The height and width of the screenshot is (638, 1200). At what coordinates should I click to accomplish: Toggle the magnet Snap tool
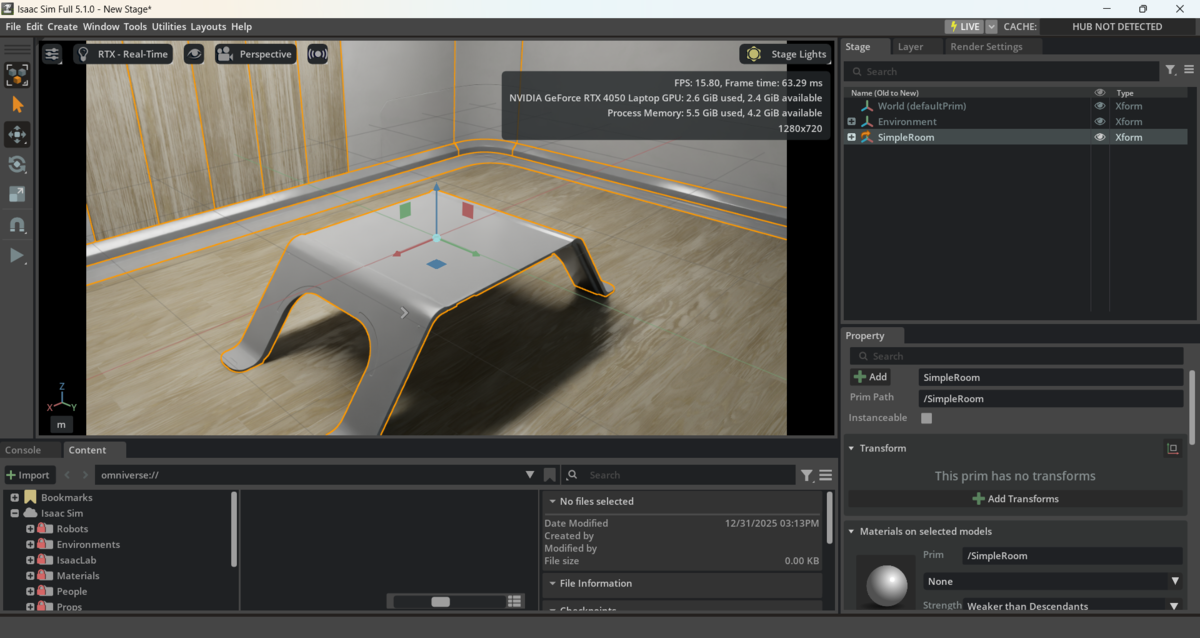(17, 225)
